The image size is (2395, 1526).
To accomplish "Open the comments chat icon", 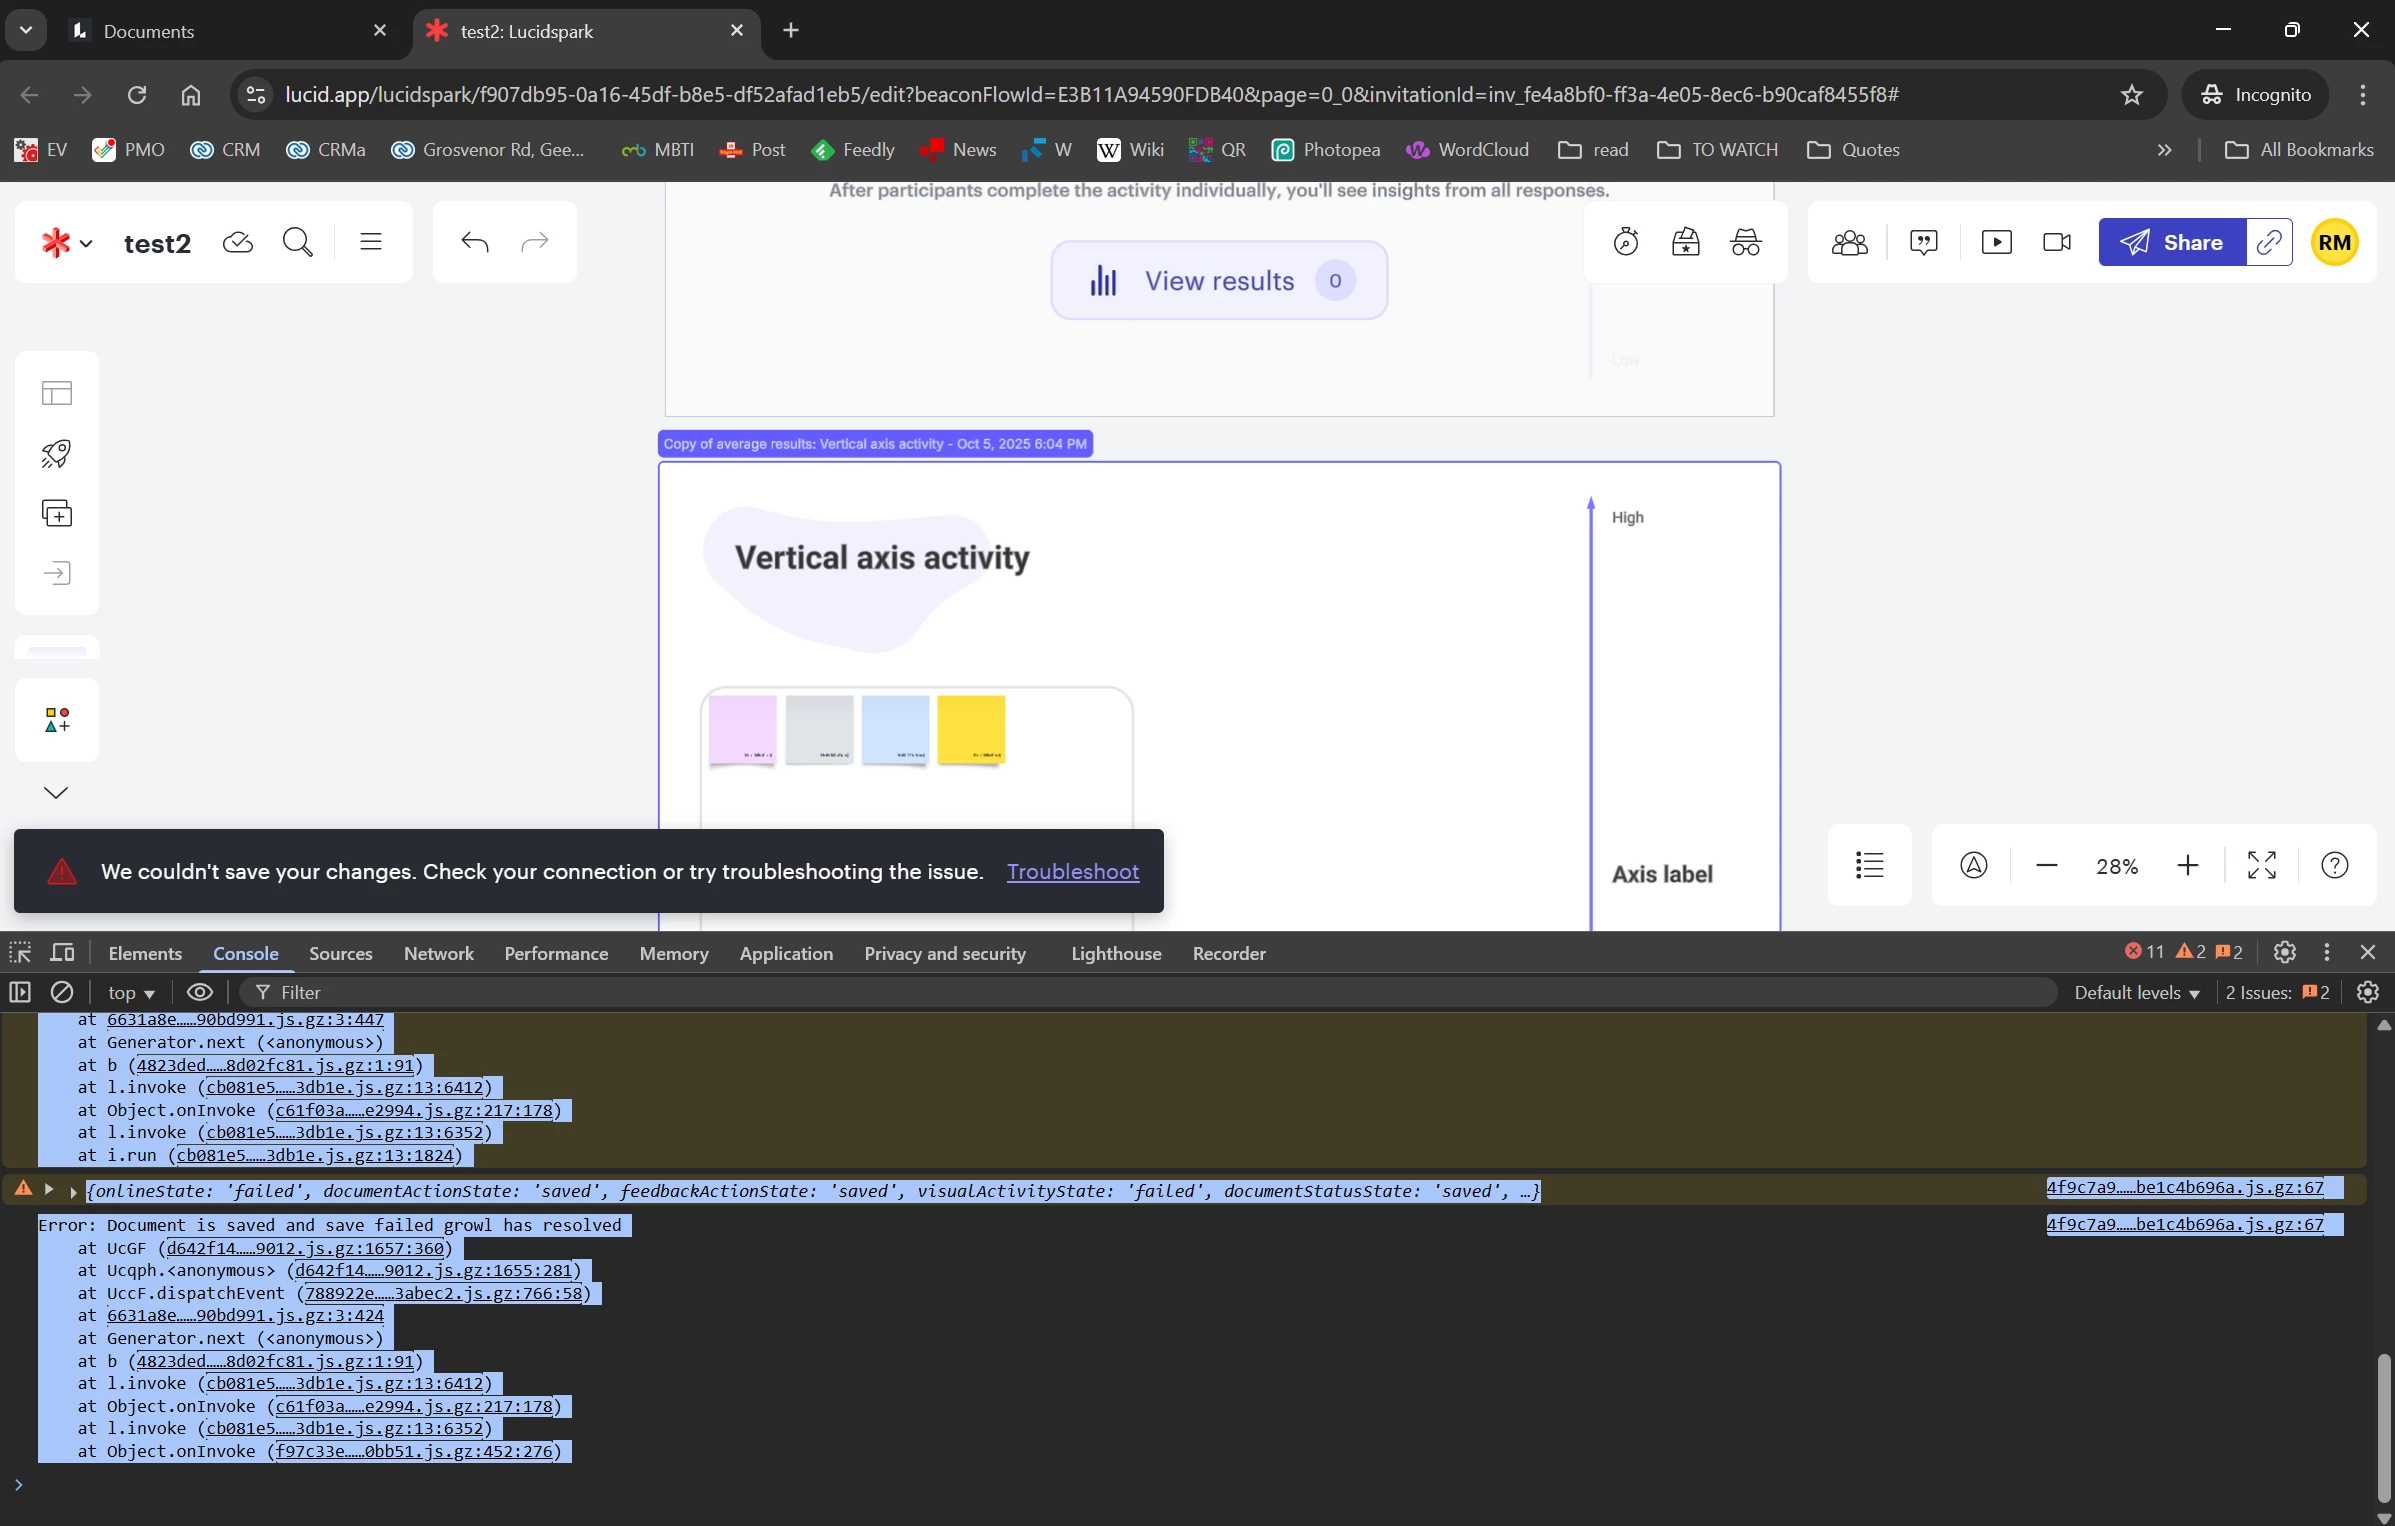I will click(x=1923, y=242).
